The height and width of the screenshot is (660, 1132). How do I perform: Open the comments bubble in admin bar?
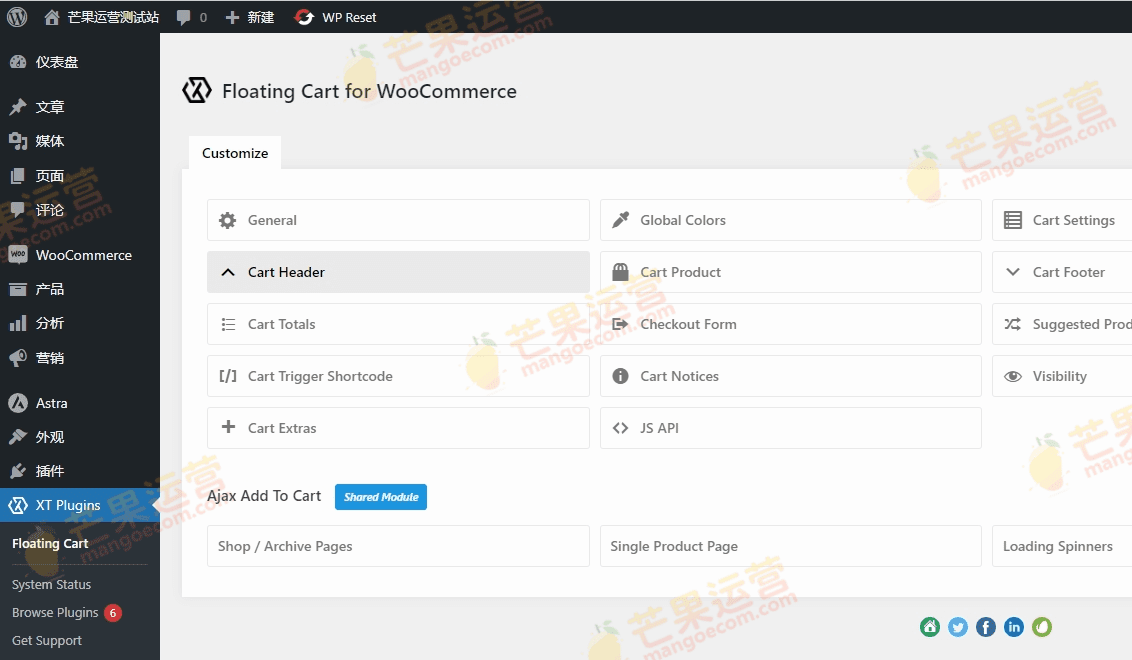tap(183, 17)
